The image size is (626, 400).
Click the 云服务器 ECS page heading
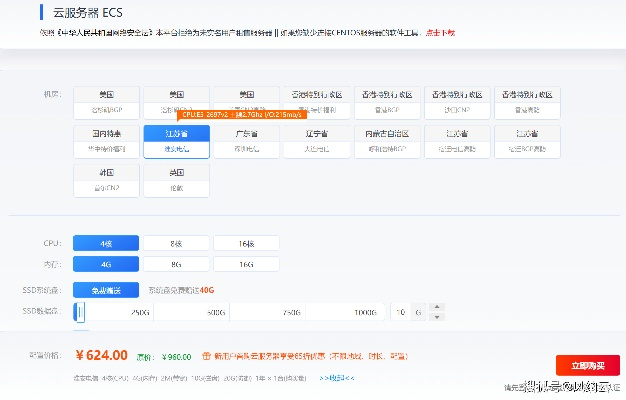click(88, 13)
